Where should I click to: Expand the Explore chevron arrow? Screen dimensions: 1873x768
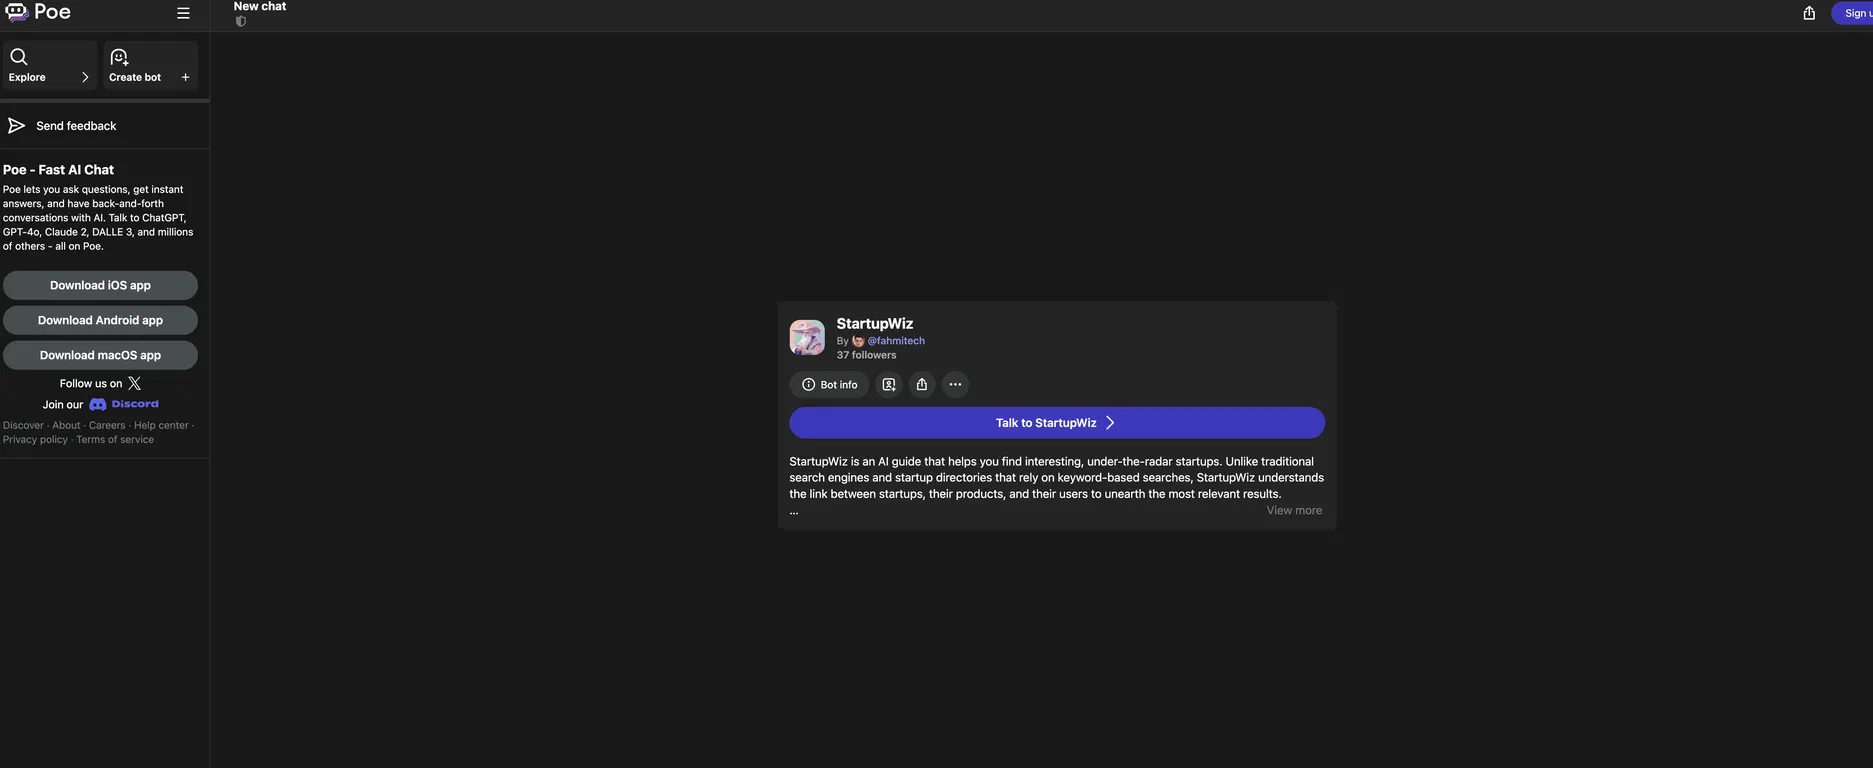point(85,77)
